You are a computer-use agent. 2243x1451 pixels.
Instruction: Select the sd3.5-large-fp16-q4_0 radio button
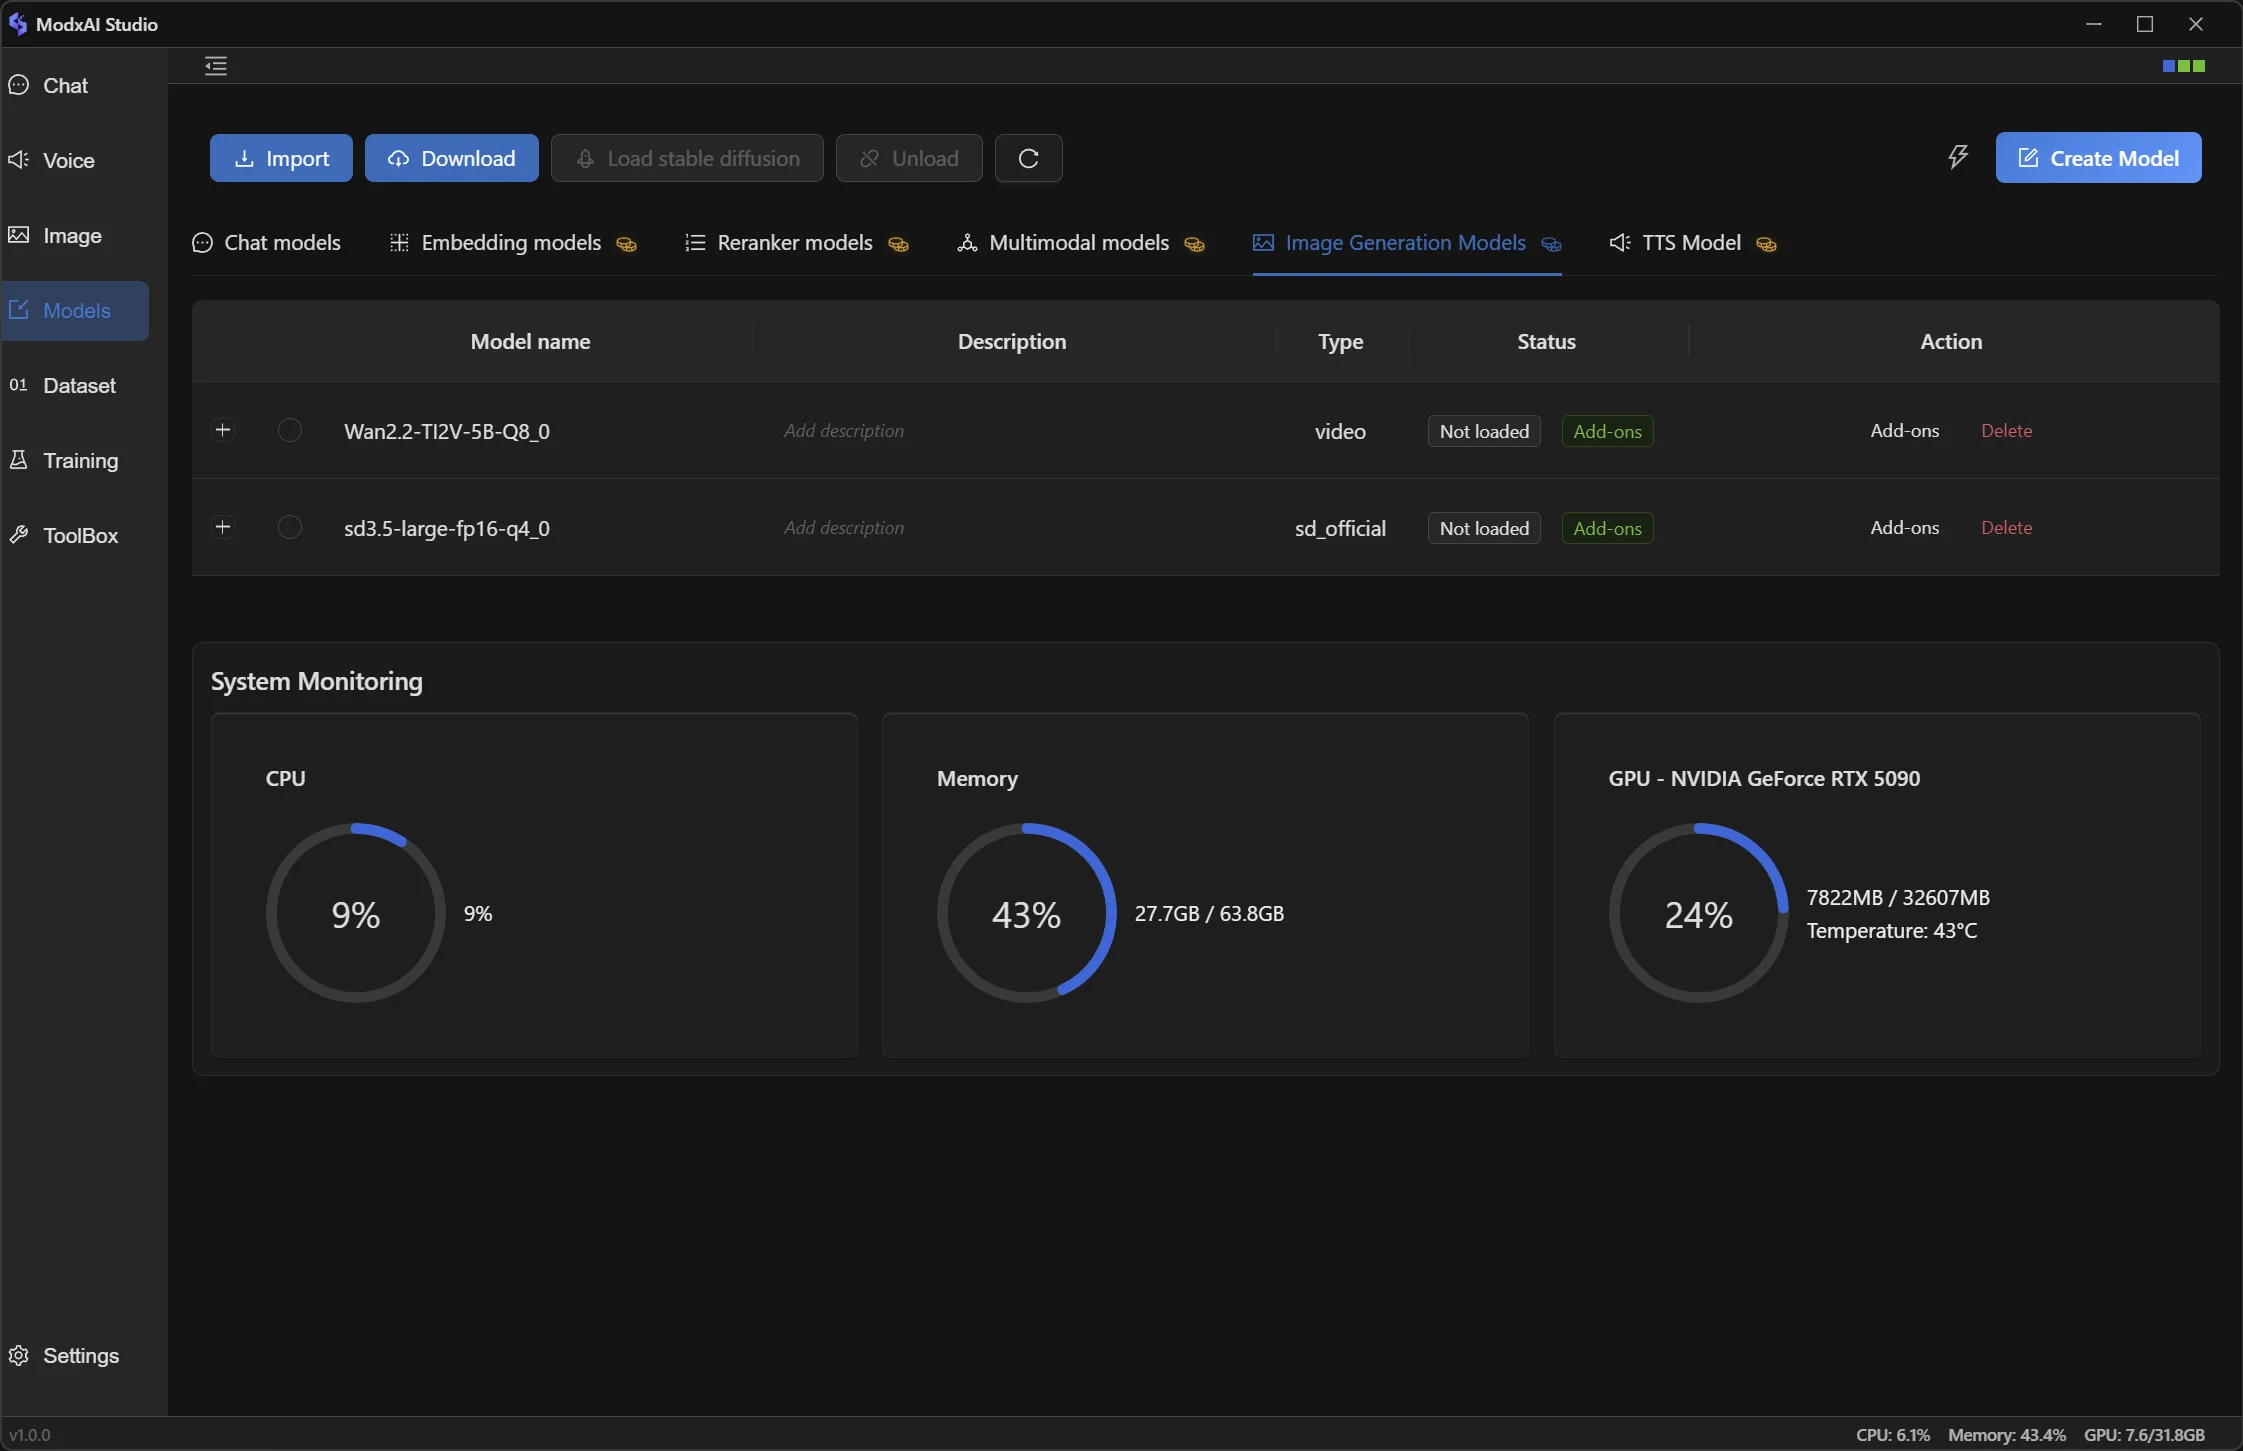290,527
